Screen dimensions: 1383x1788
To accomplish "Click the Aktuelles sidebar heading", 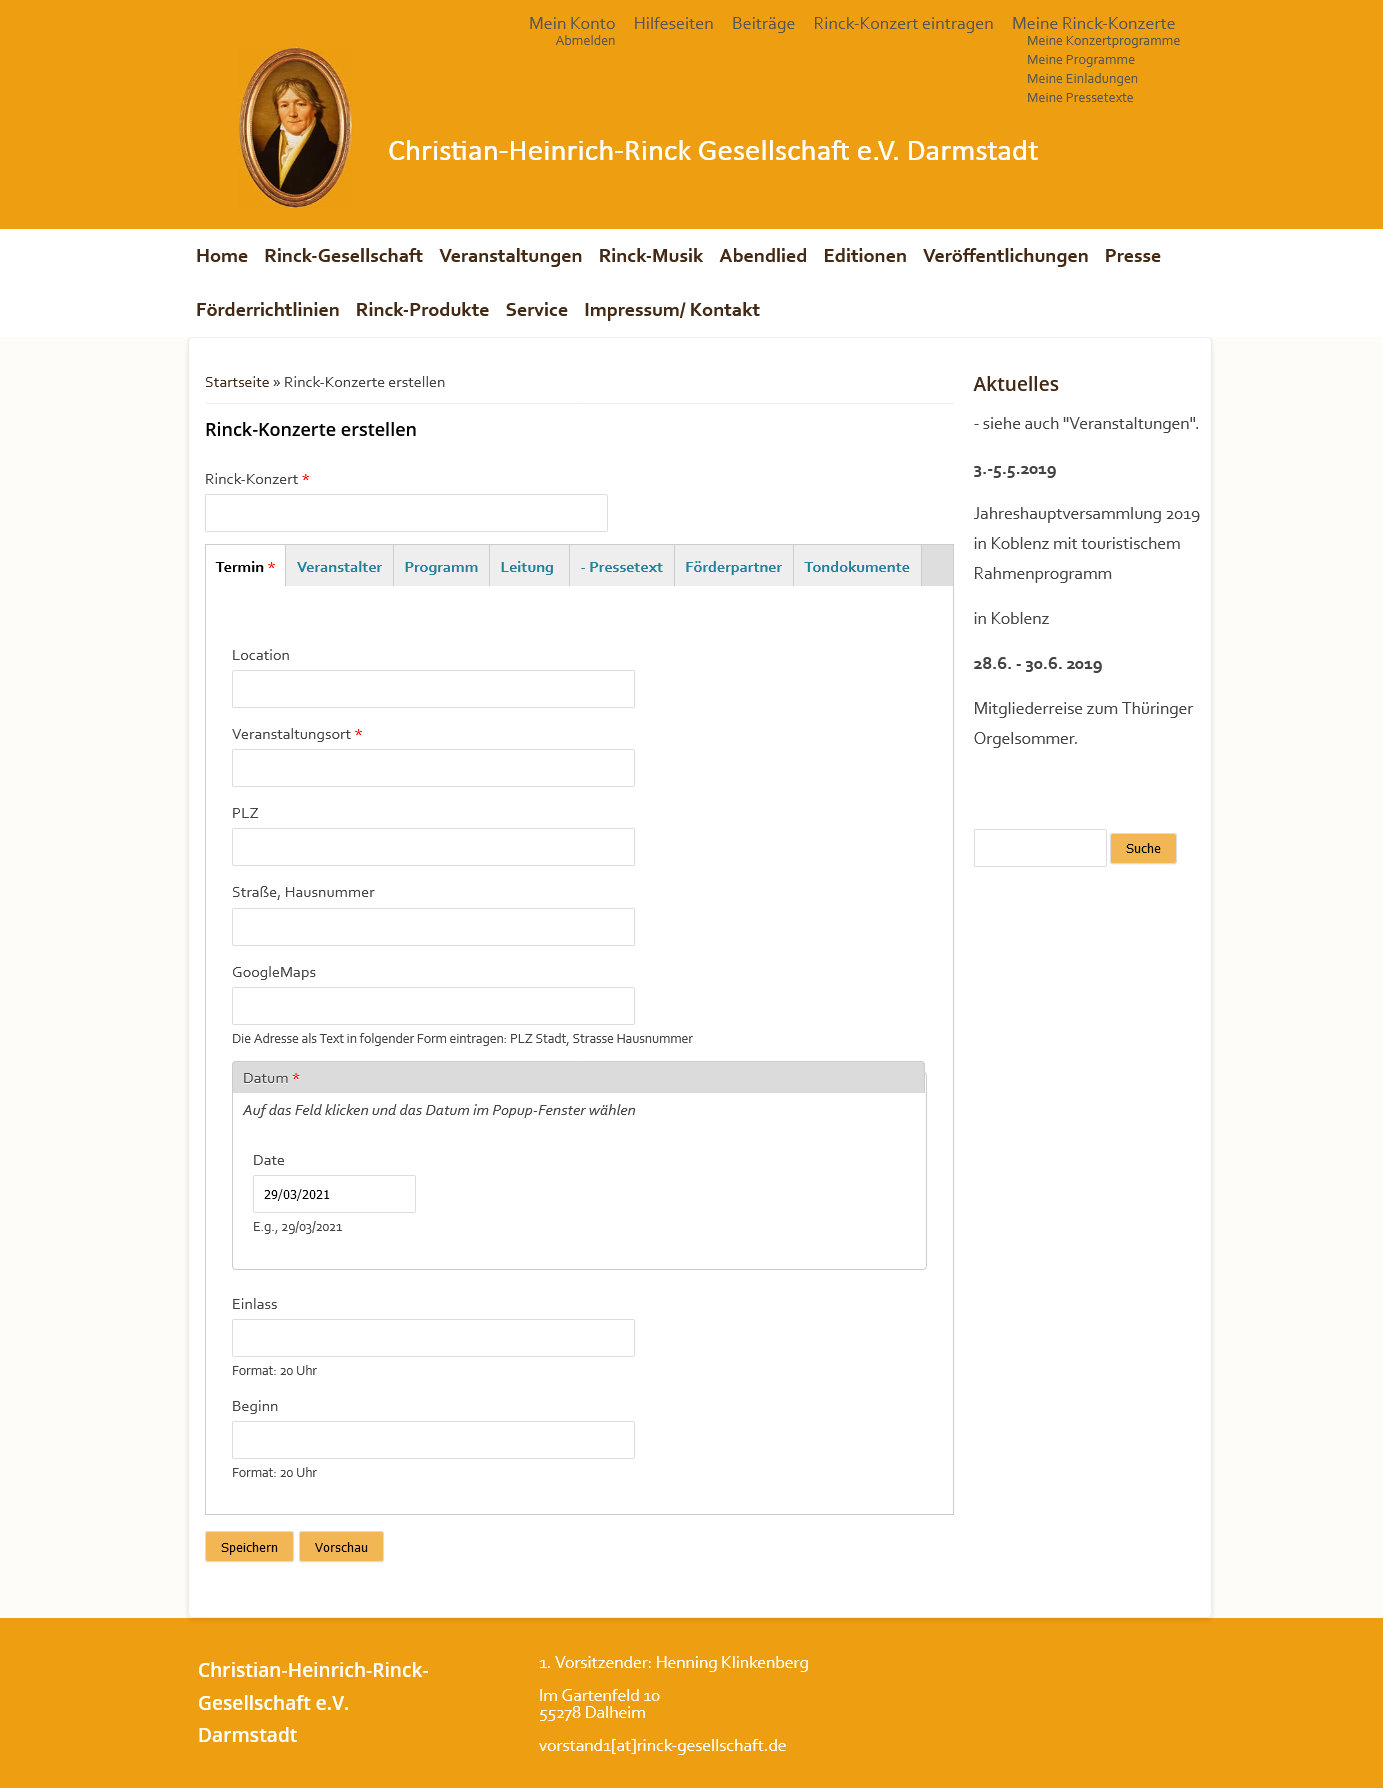I will (x=1016, y=384).
